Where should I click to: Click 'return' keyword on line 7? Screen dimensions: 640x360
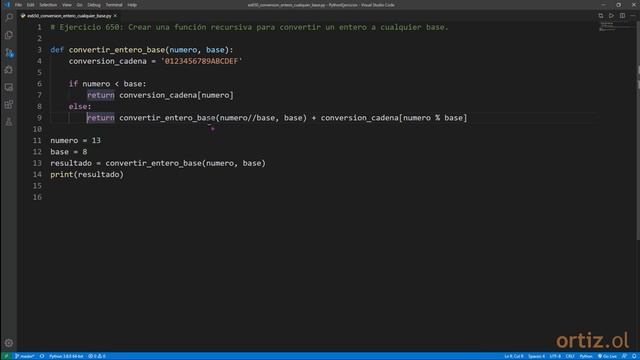[101, 95]
